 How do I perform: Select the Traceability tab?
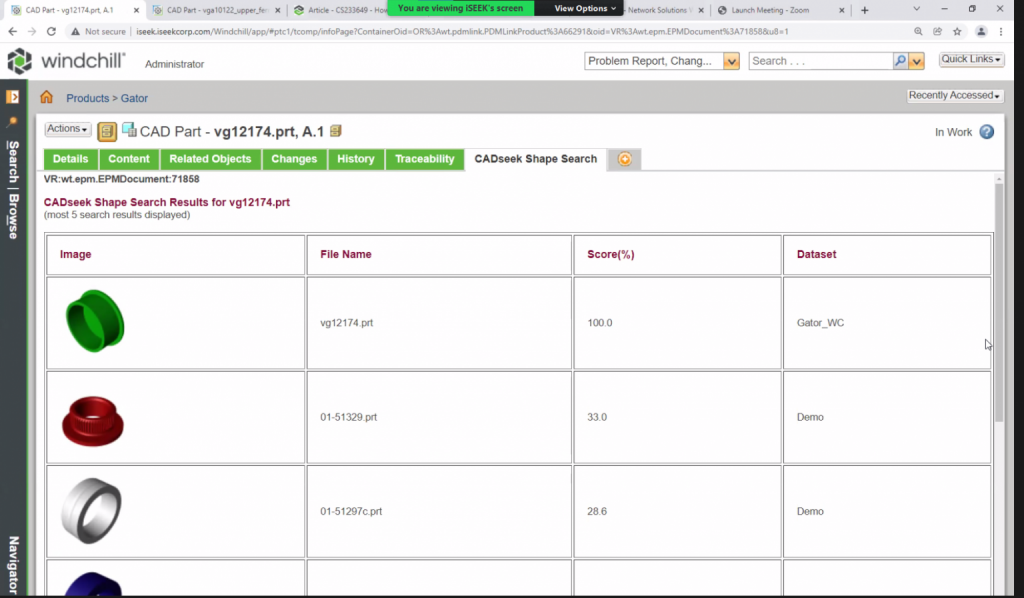[x=424, y=159]
